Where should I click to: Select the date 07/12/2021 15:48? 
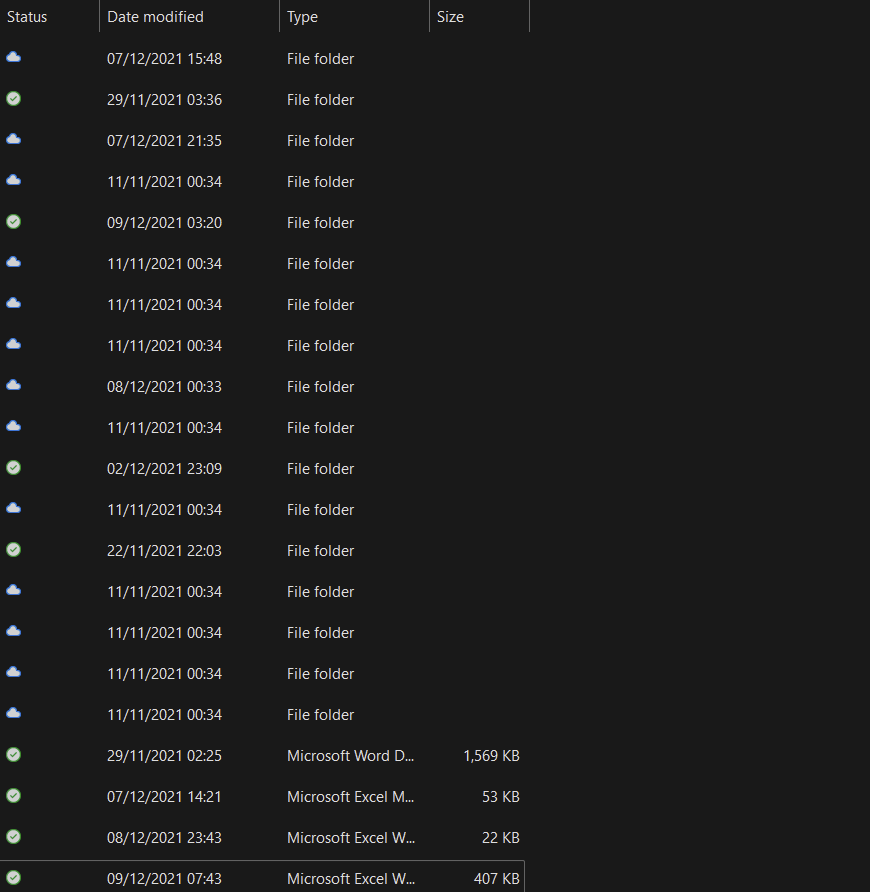(164, 59)
